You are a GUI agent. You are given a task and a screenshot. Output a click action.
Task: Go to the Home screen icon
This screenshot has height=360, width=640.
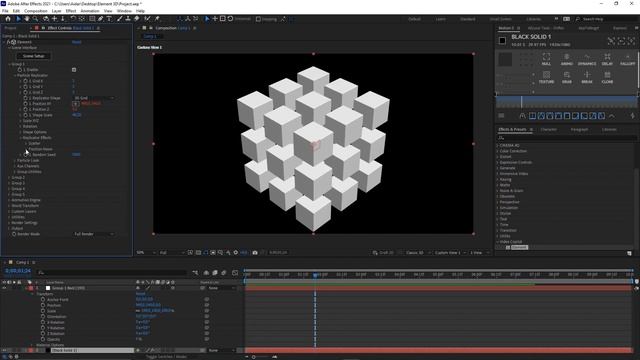coord(8,19)
